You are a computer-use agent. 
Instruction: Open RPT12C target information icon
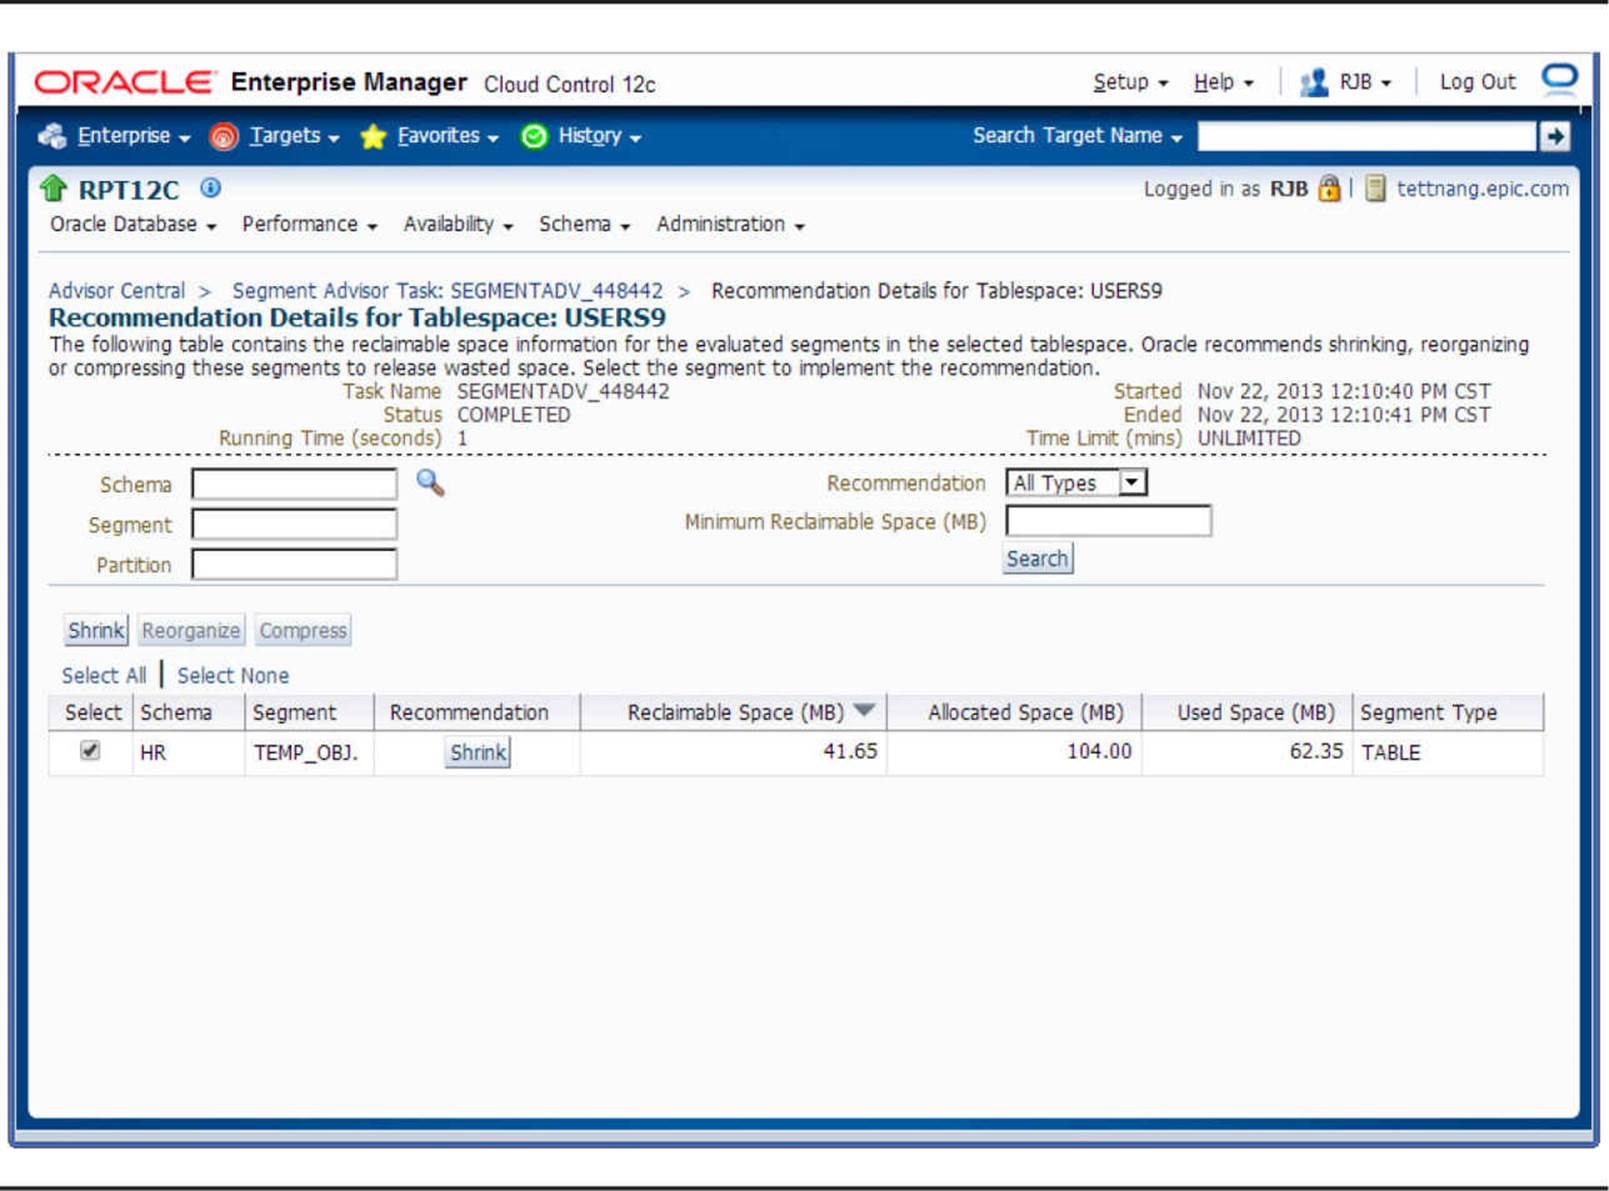tap(211, 187)
